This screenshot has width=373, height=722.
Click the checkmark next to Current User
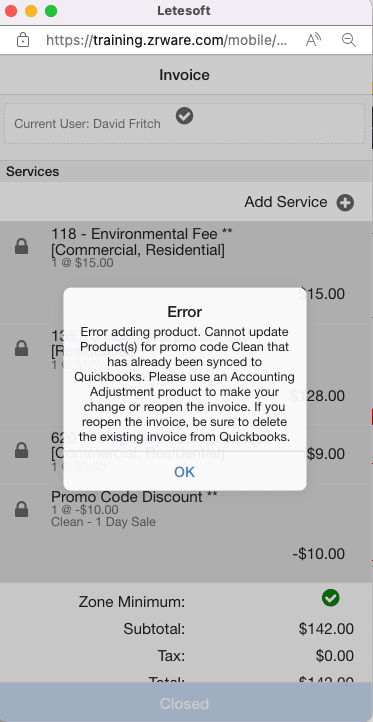[184, 116]
